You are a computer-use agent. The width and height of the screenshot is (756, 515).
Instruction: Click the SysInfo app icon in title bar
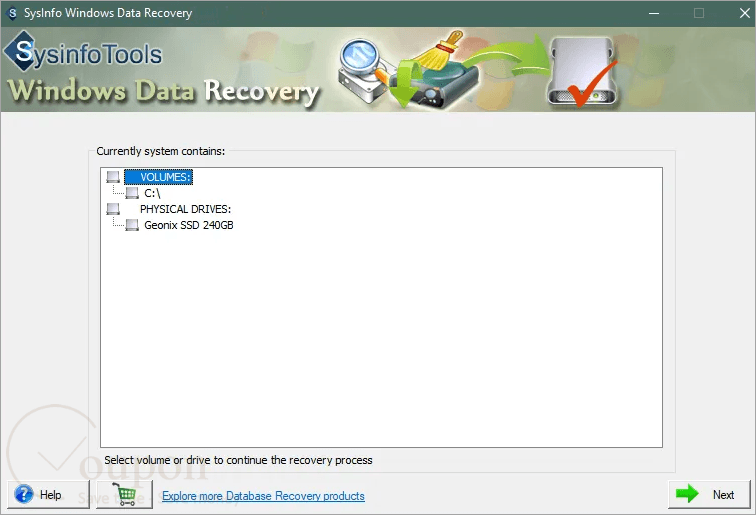[x=13, y=13]
